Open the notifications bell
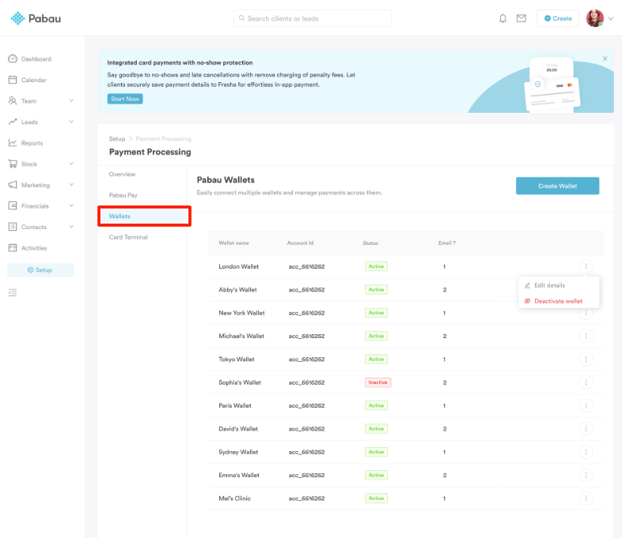Viewport: 622px width, 538px height. 503,18
